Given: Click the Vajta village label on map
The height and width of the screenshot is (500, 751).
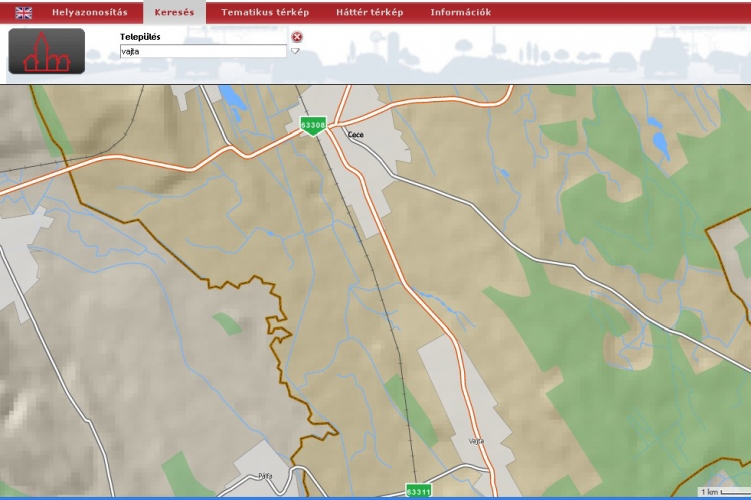Looking at the screenshot, I should (475, 441).
